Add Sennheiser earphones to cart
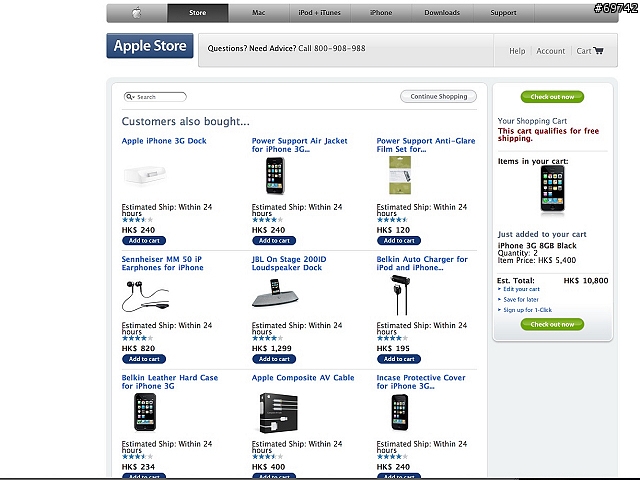 tap(144, 359)
